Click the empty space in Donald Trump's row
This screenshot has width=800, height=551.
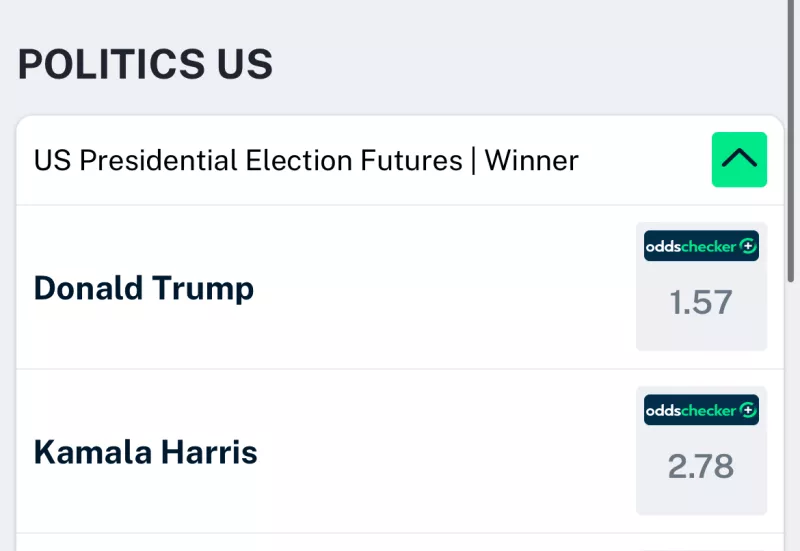click(444, 287)
